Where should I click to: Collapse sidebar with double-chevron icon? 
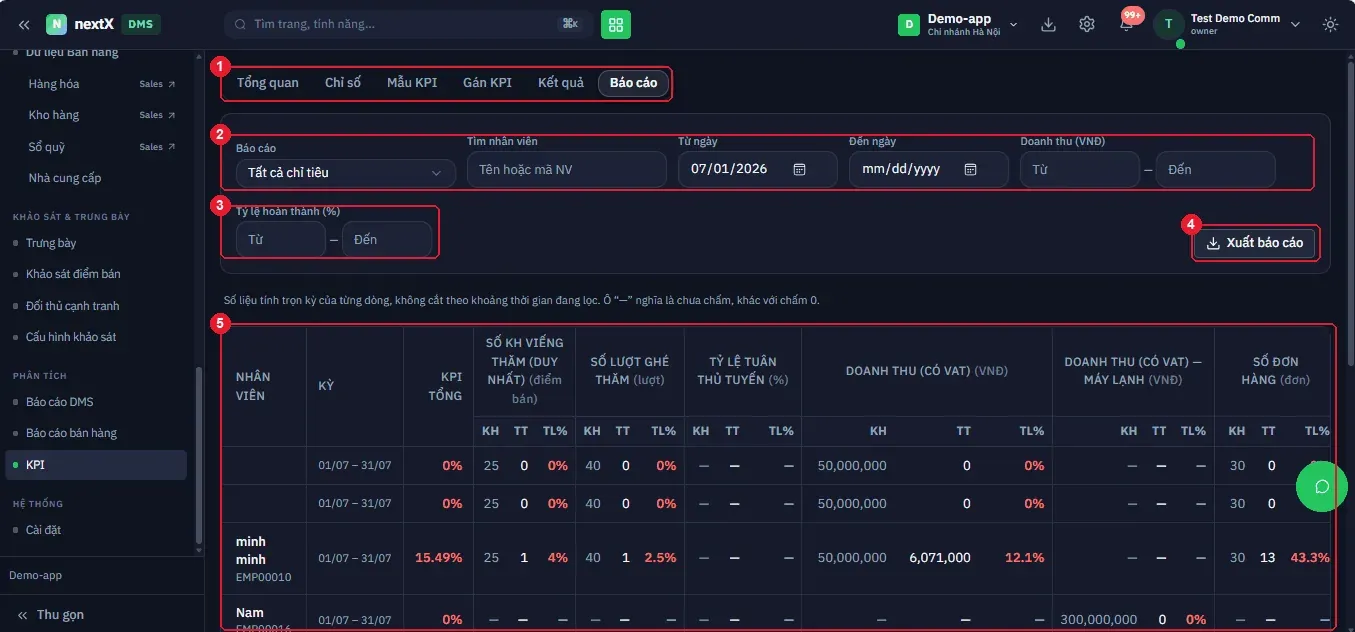[24, 24]
